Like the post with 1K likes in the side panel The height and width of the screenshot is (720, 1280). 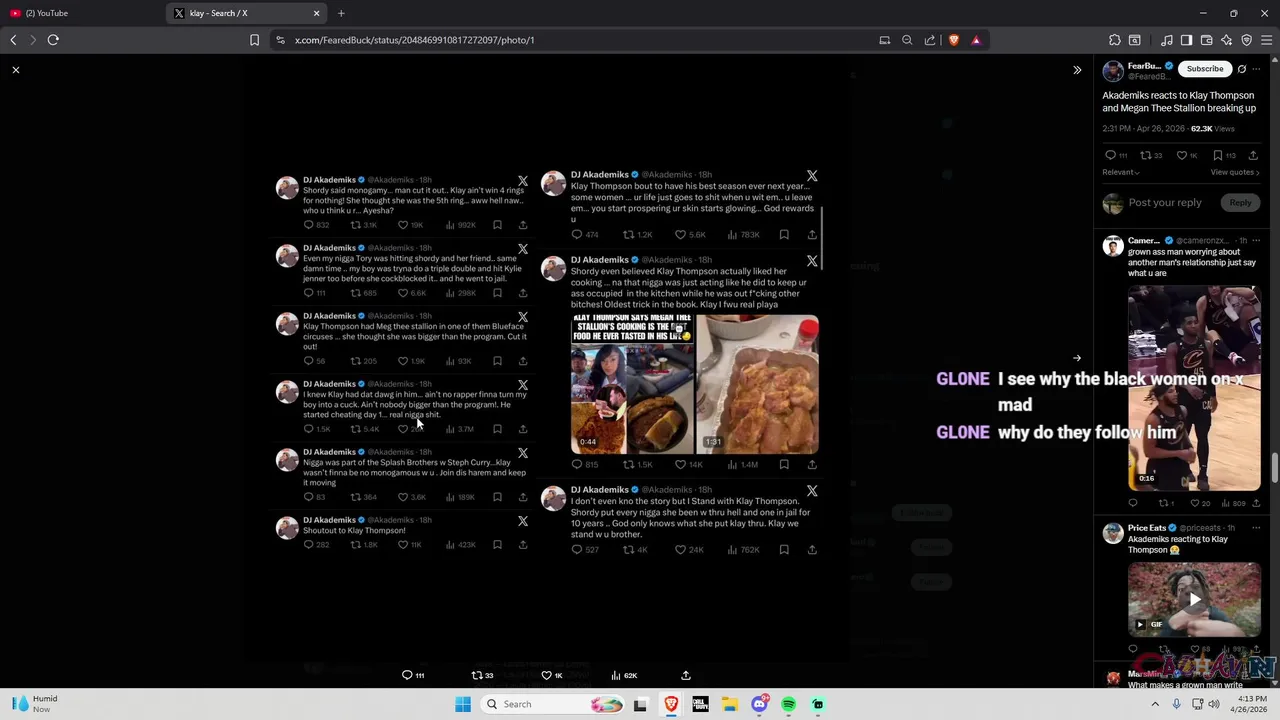pyautogui.click(x=1182, y=155)
